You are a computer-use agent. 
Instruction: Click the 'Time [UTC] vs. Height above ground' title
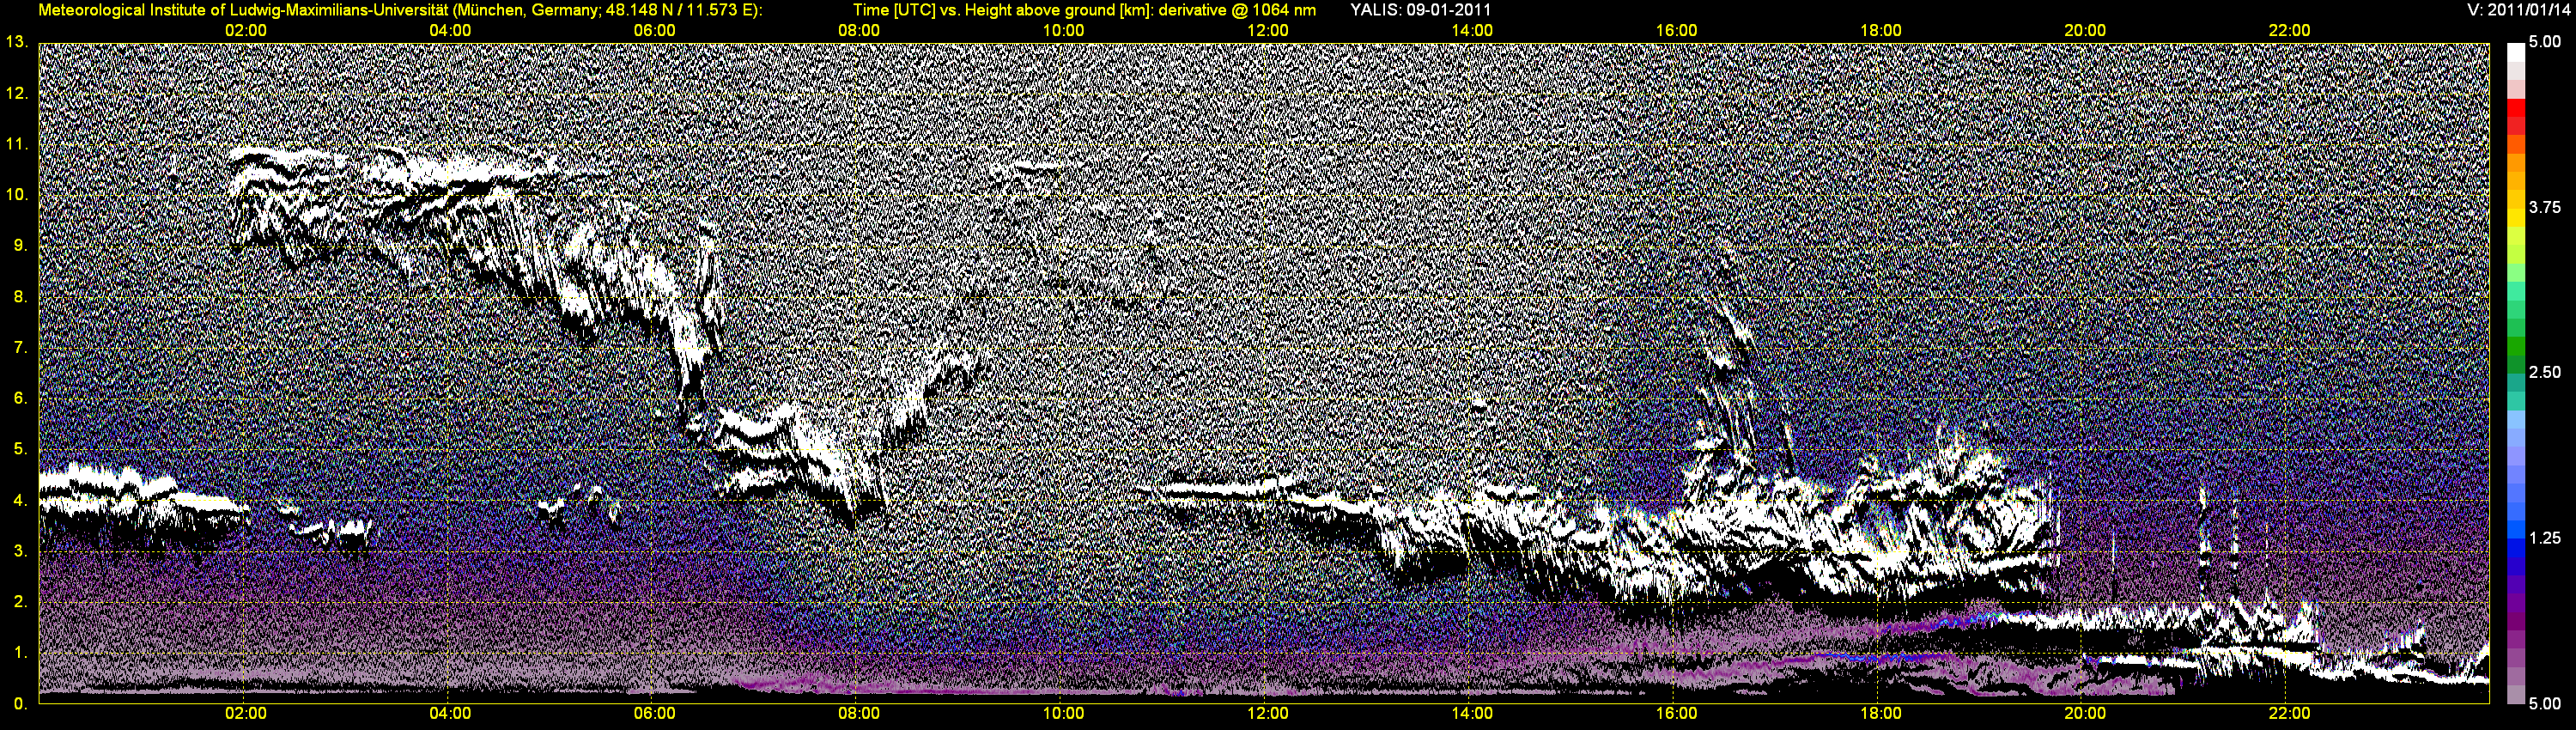1084,10
